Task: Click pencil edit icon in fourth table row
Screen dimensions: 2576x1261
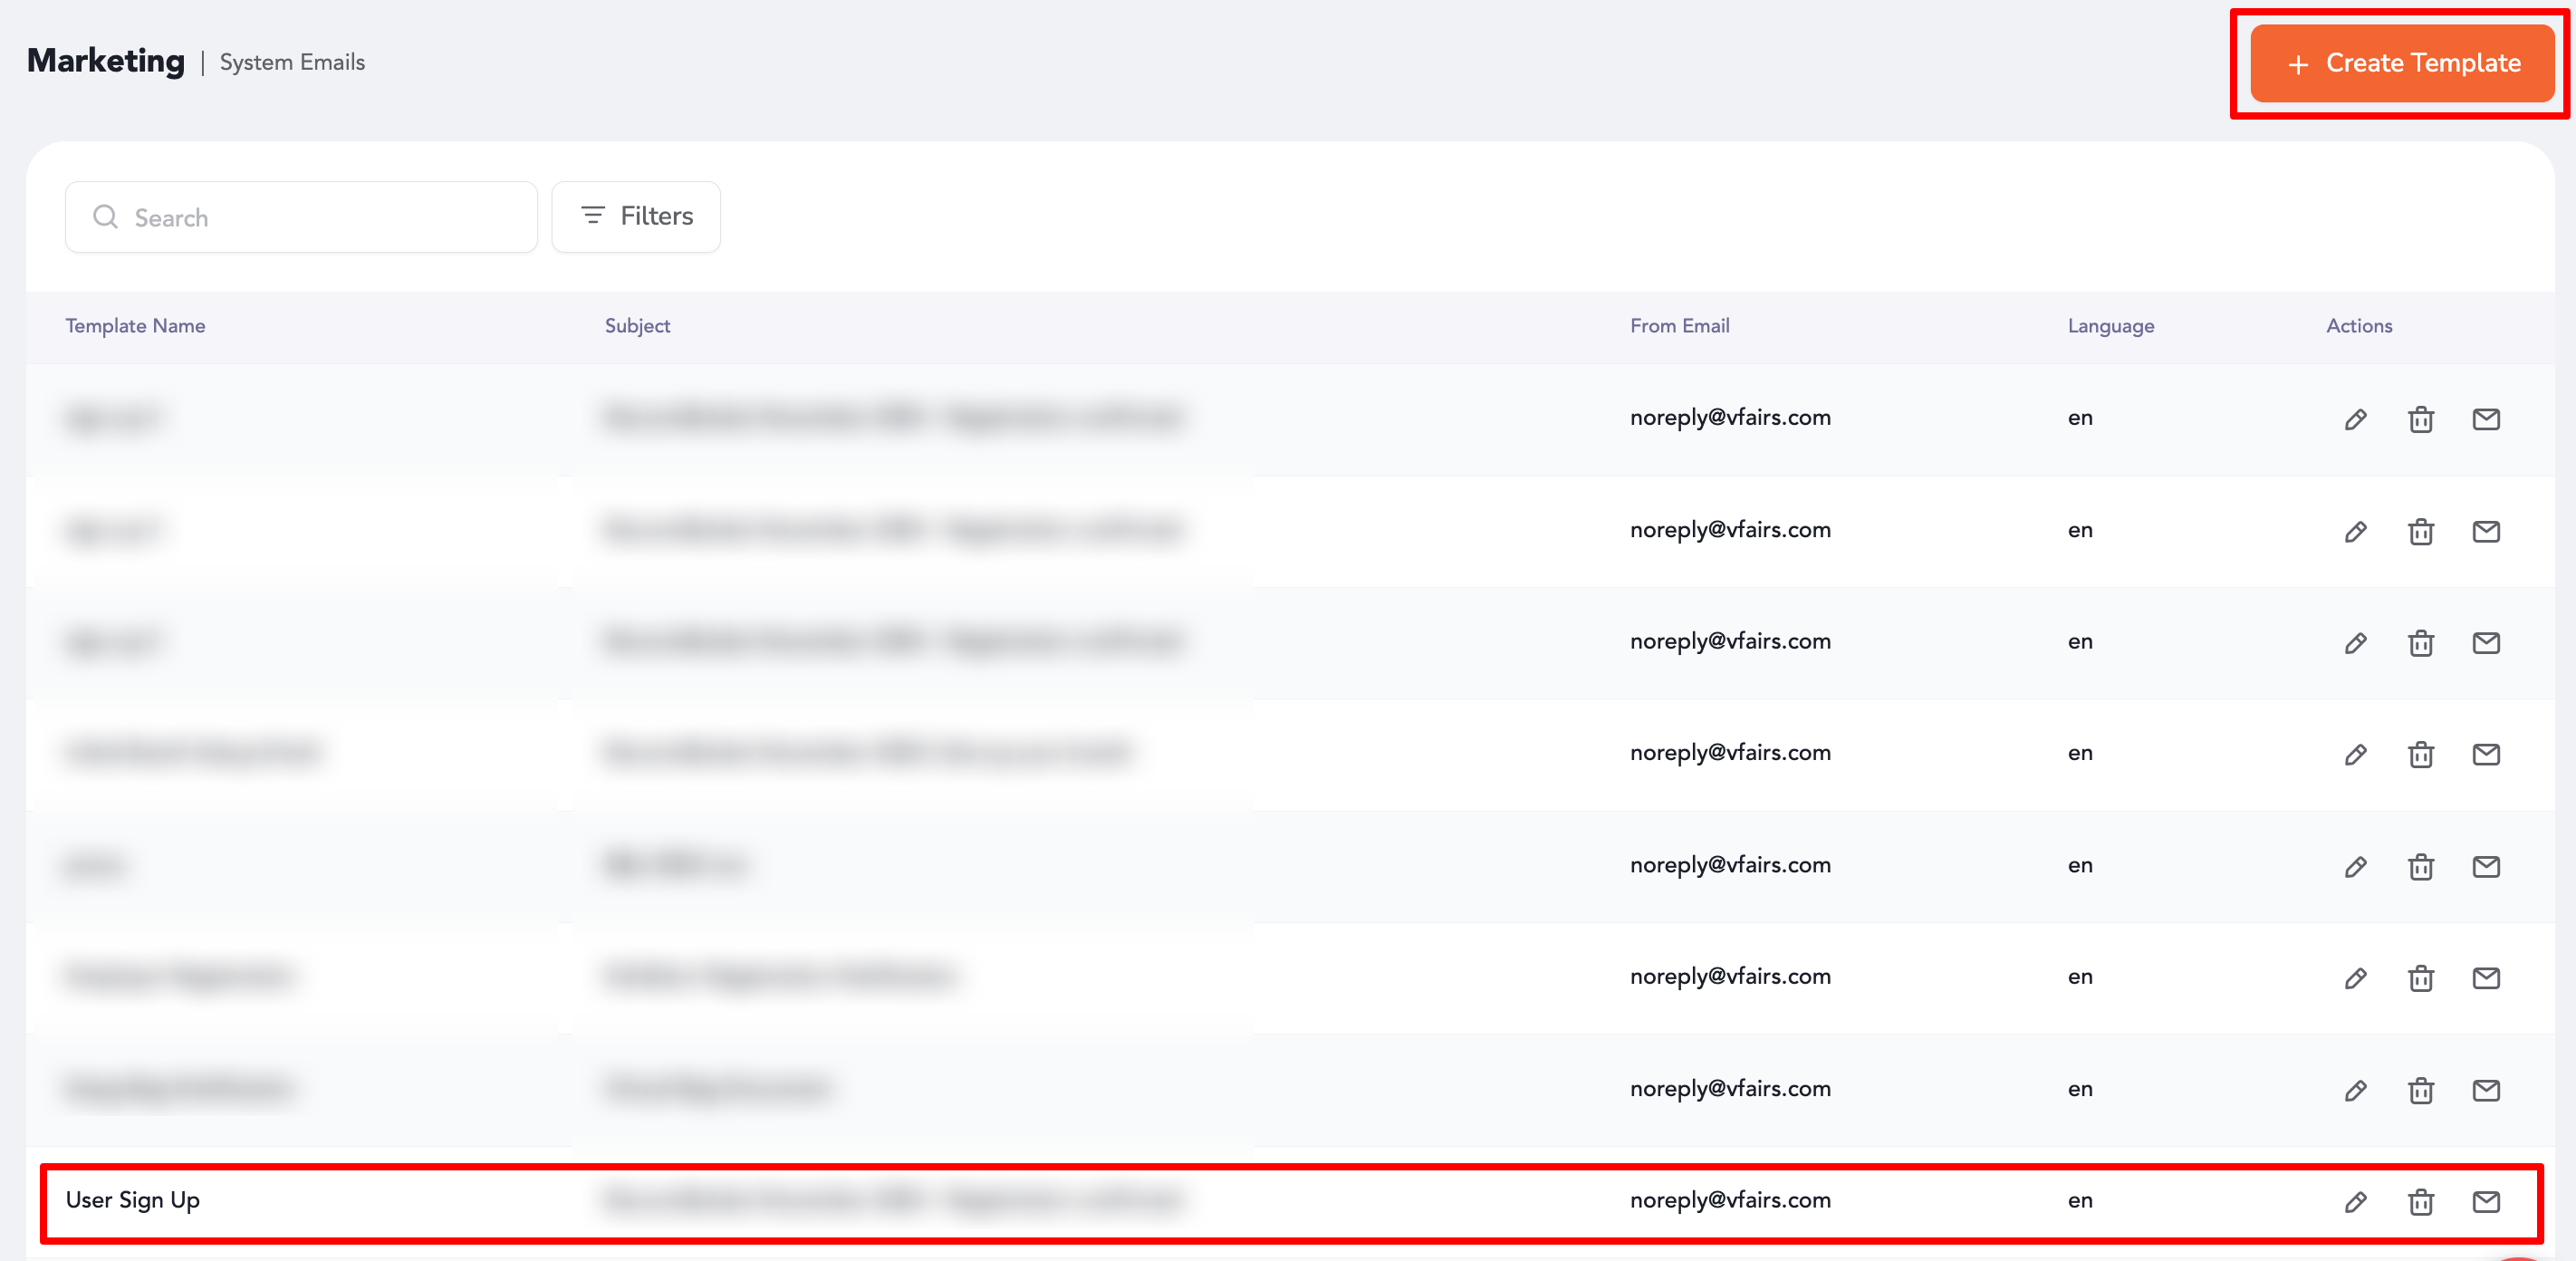Action: tap(2355, 754)
